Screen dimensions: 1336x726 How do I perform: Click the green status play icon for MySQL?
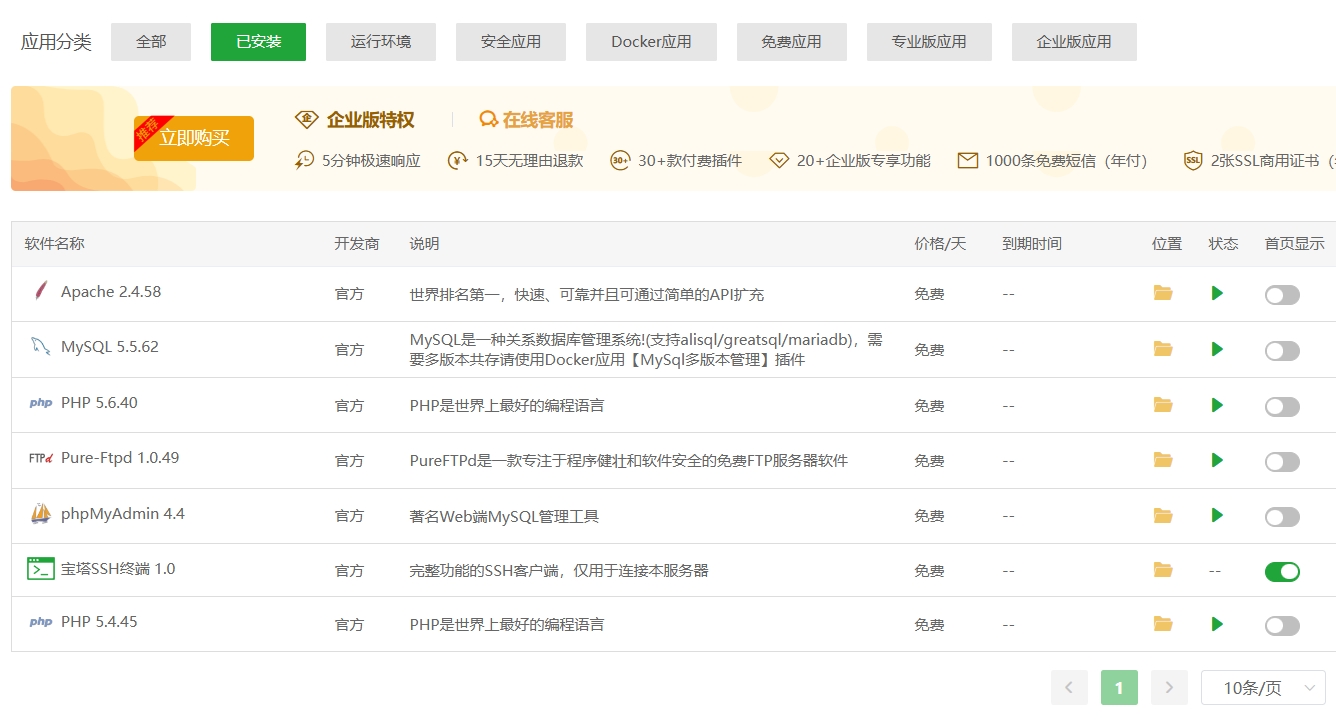(x=1217, y=349)
